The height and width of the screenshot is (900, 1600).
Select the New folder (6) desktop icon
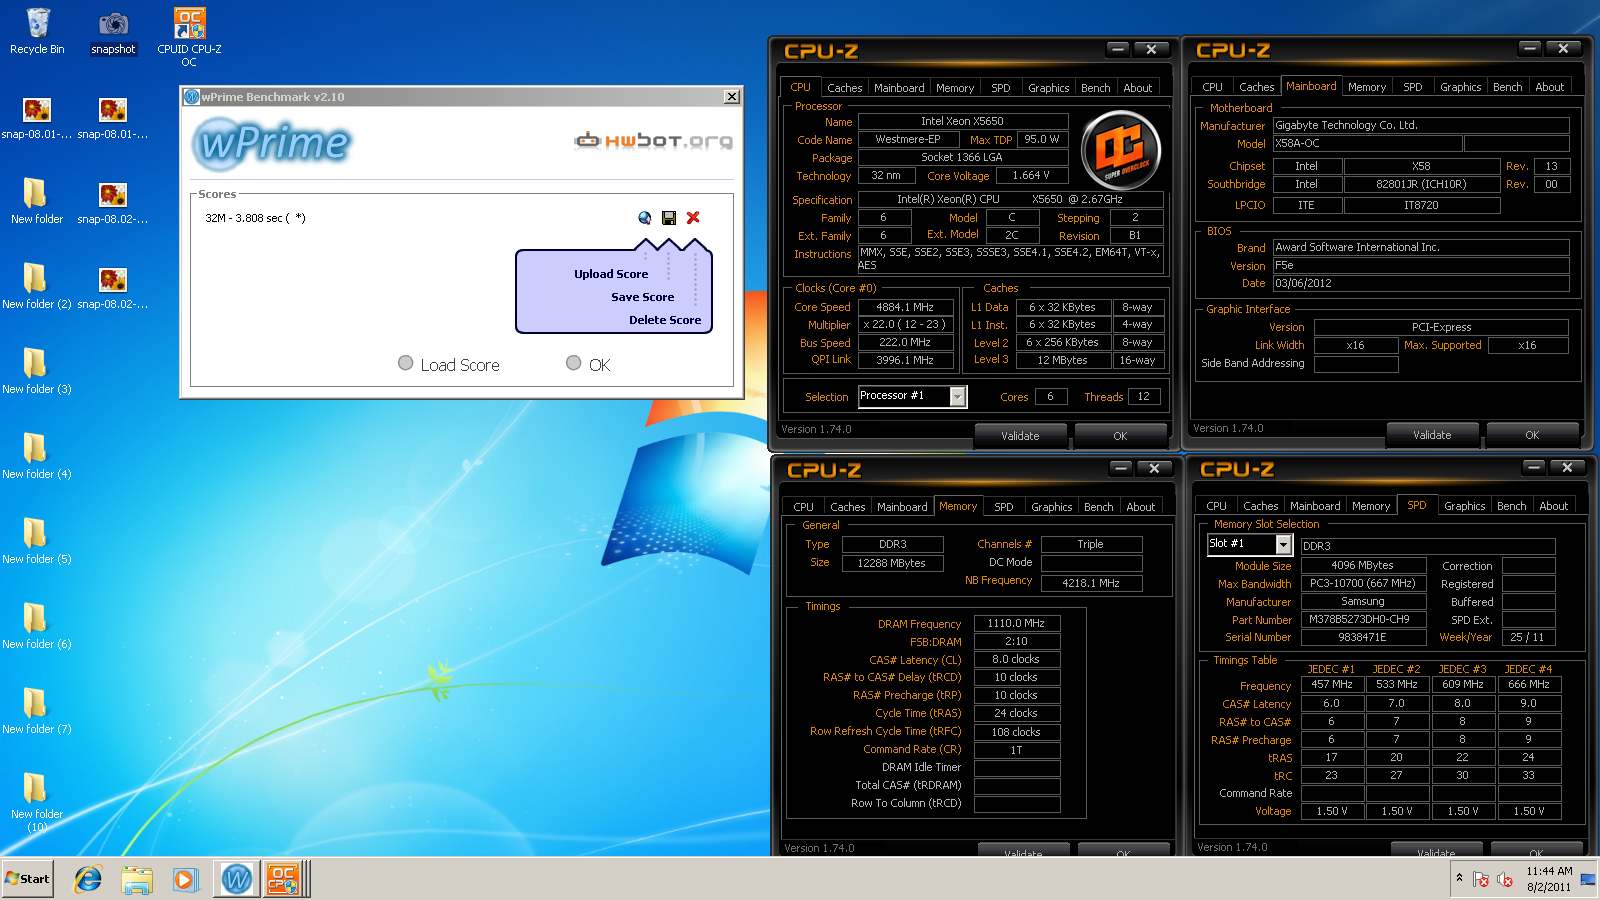click(x=36, y=626)
